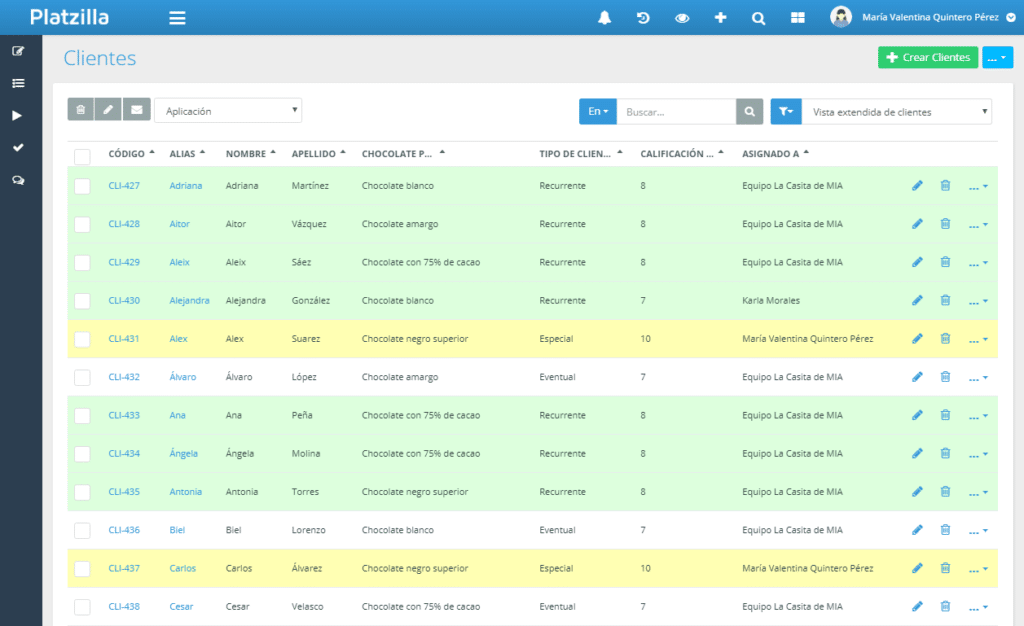Edit the CLI-431 row with pencil icon

[917, 339]
